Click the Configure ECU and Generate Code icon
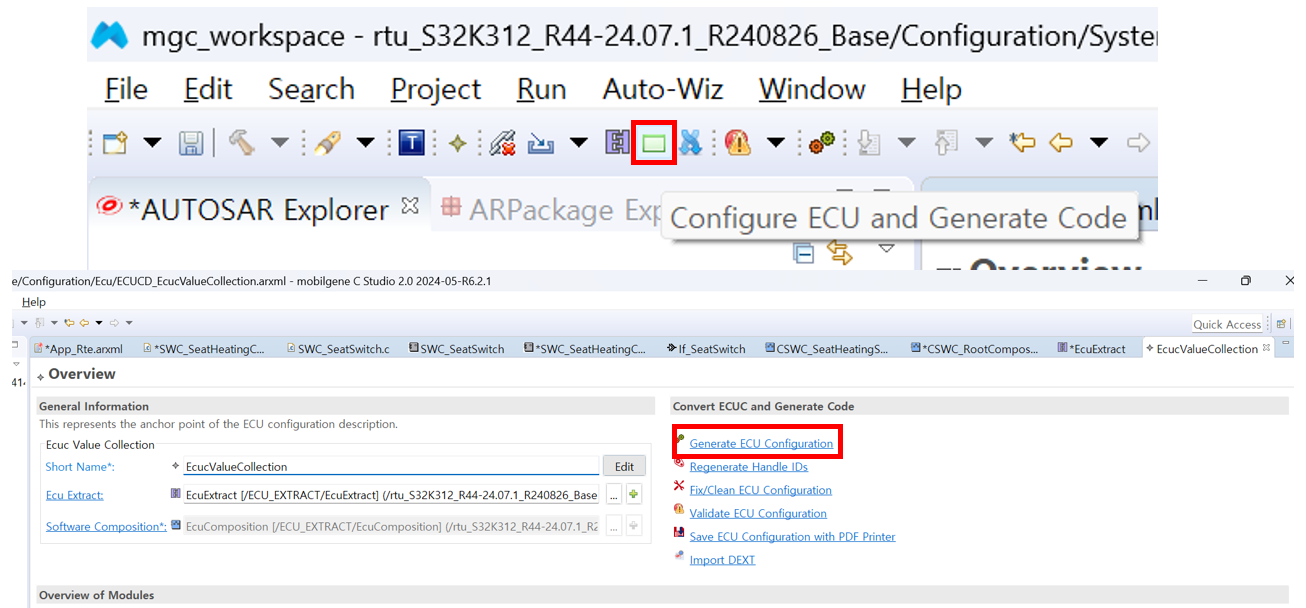The height and width of the screenshot is (608, 1306). tap(654, 143)
